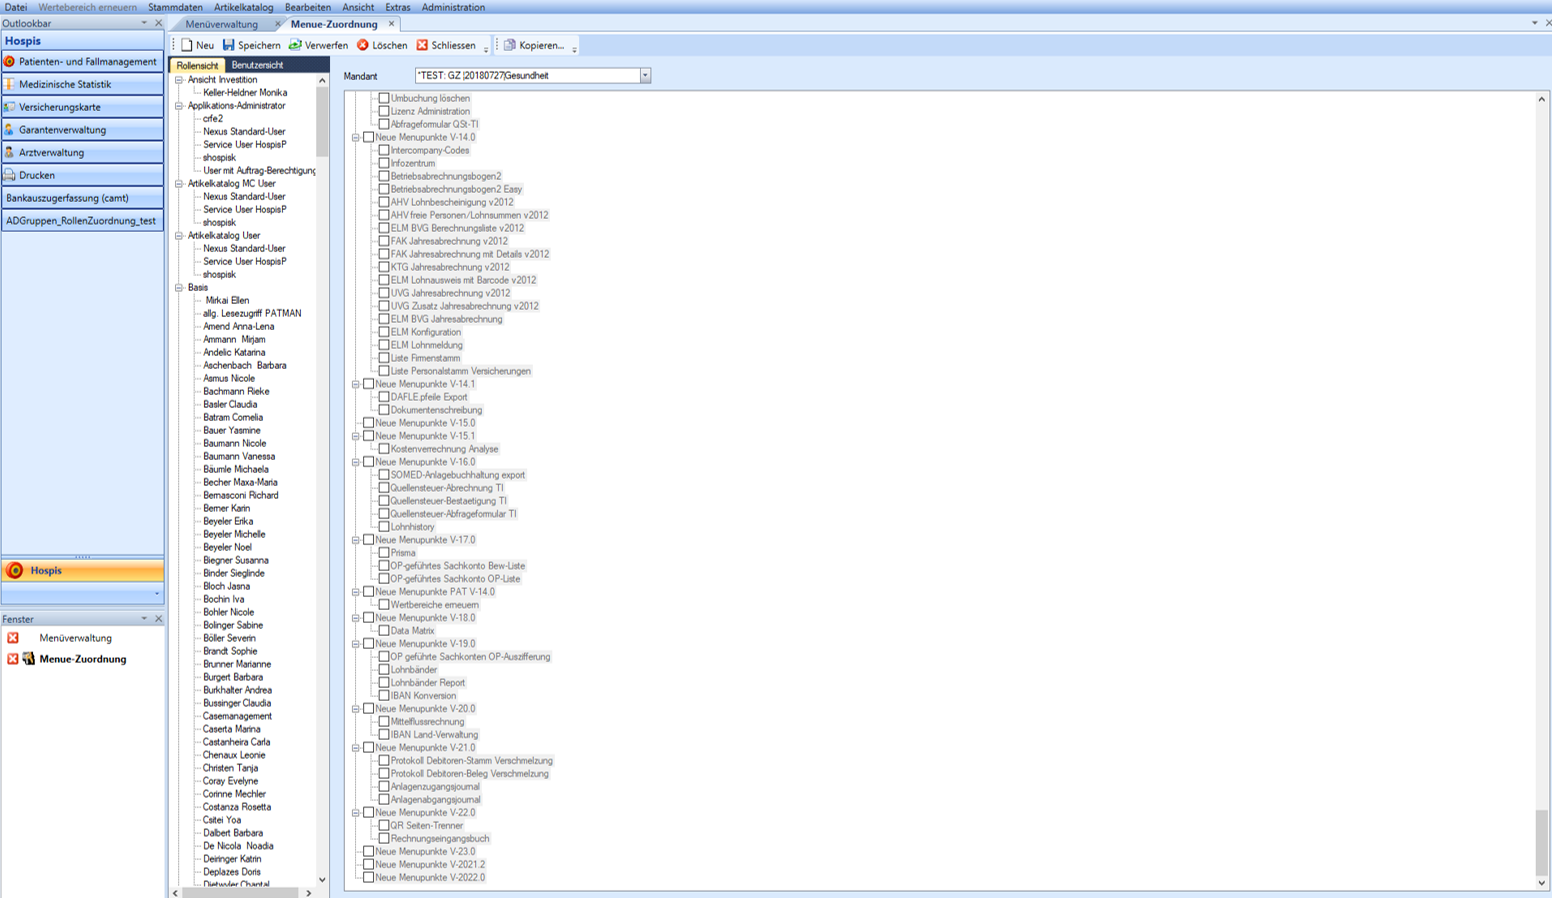Image resolution: width=1552 pixels, height=898 pixels.
Task: Check the Kostenverrechnung Analyse checkbox
Action: (x=384, y=450)
